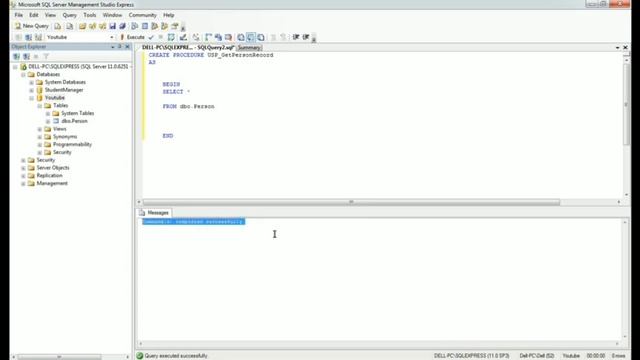
Task: Select the Messages tab
Action: 154,213
